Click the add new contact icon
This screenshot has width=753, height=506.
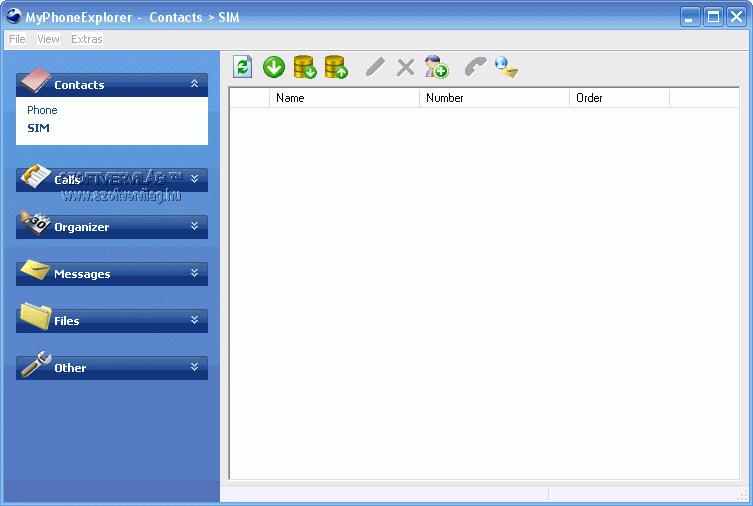[x=437, y=67]
